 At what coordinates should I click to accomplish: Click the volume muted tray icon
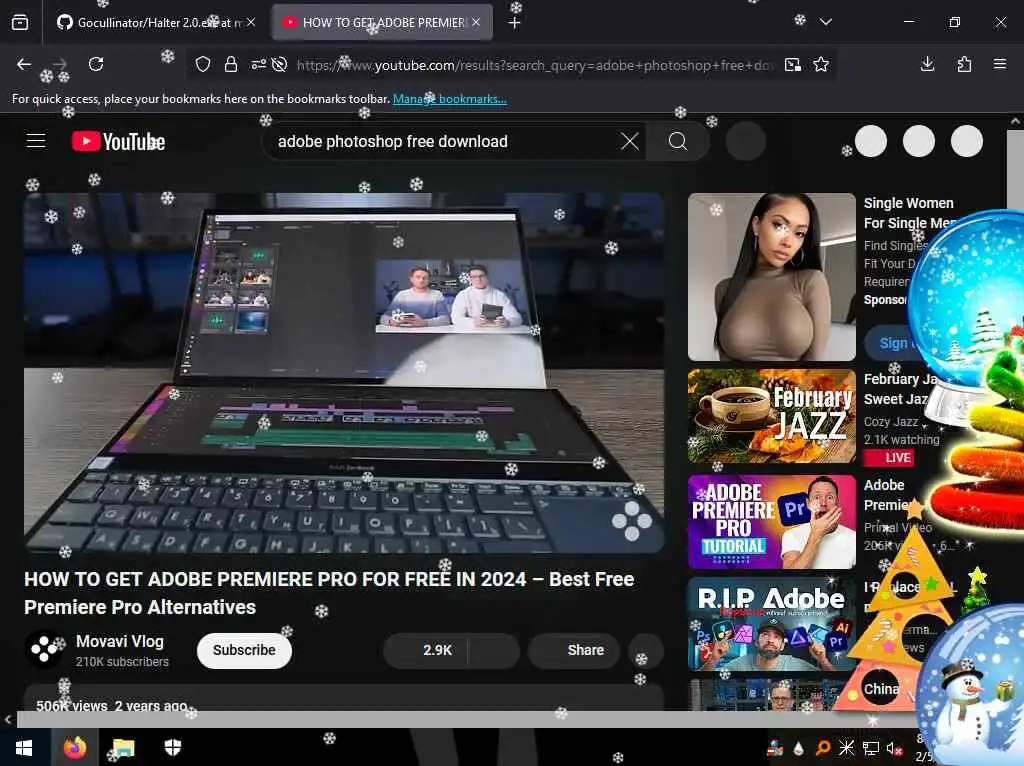[x=894, y=748]
